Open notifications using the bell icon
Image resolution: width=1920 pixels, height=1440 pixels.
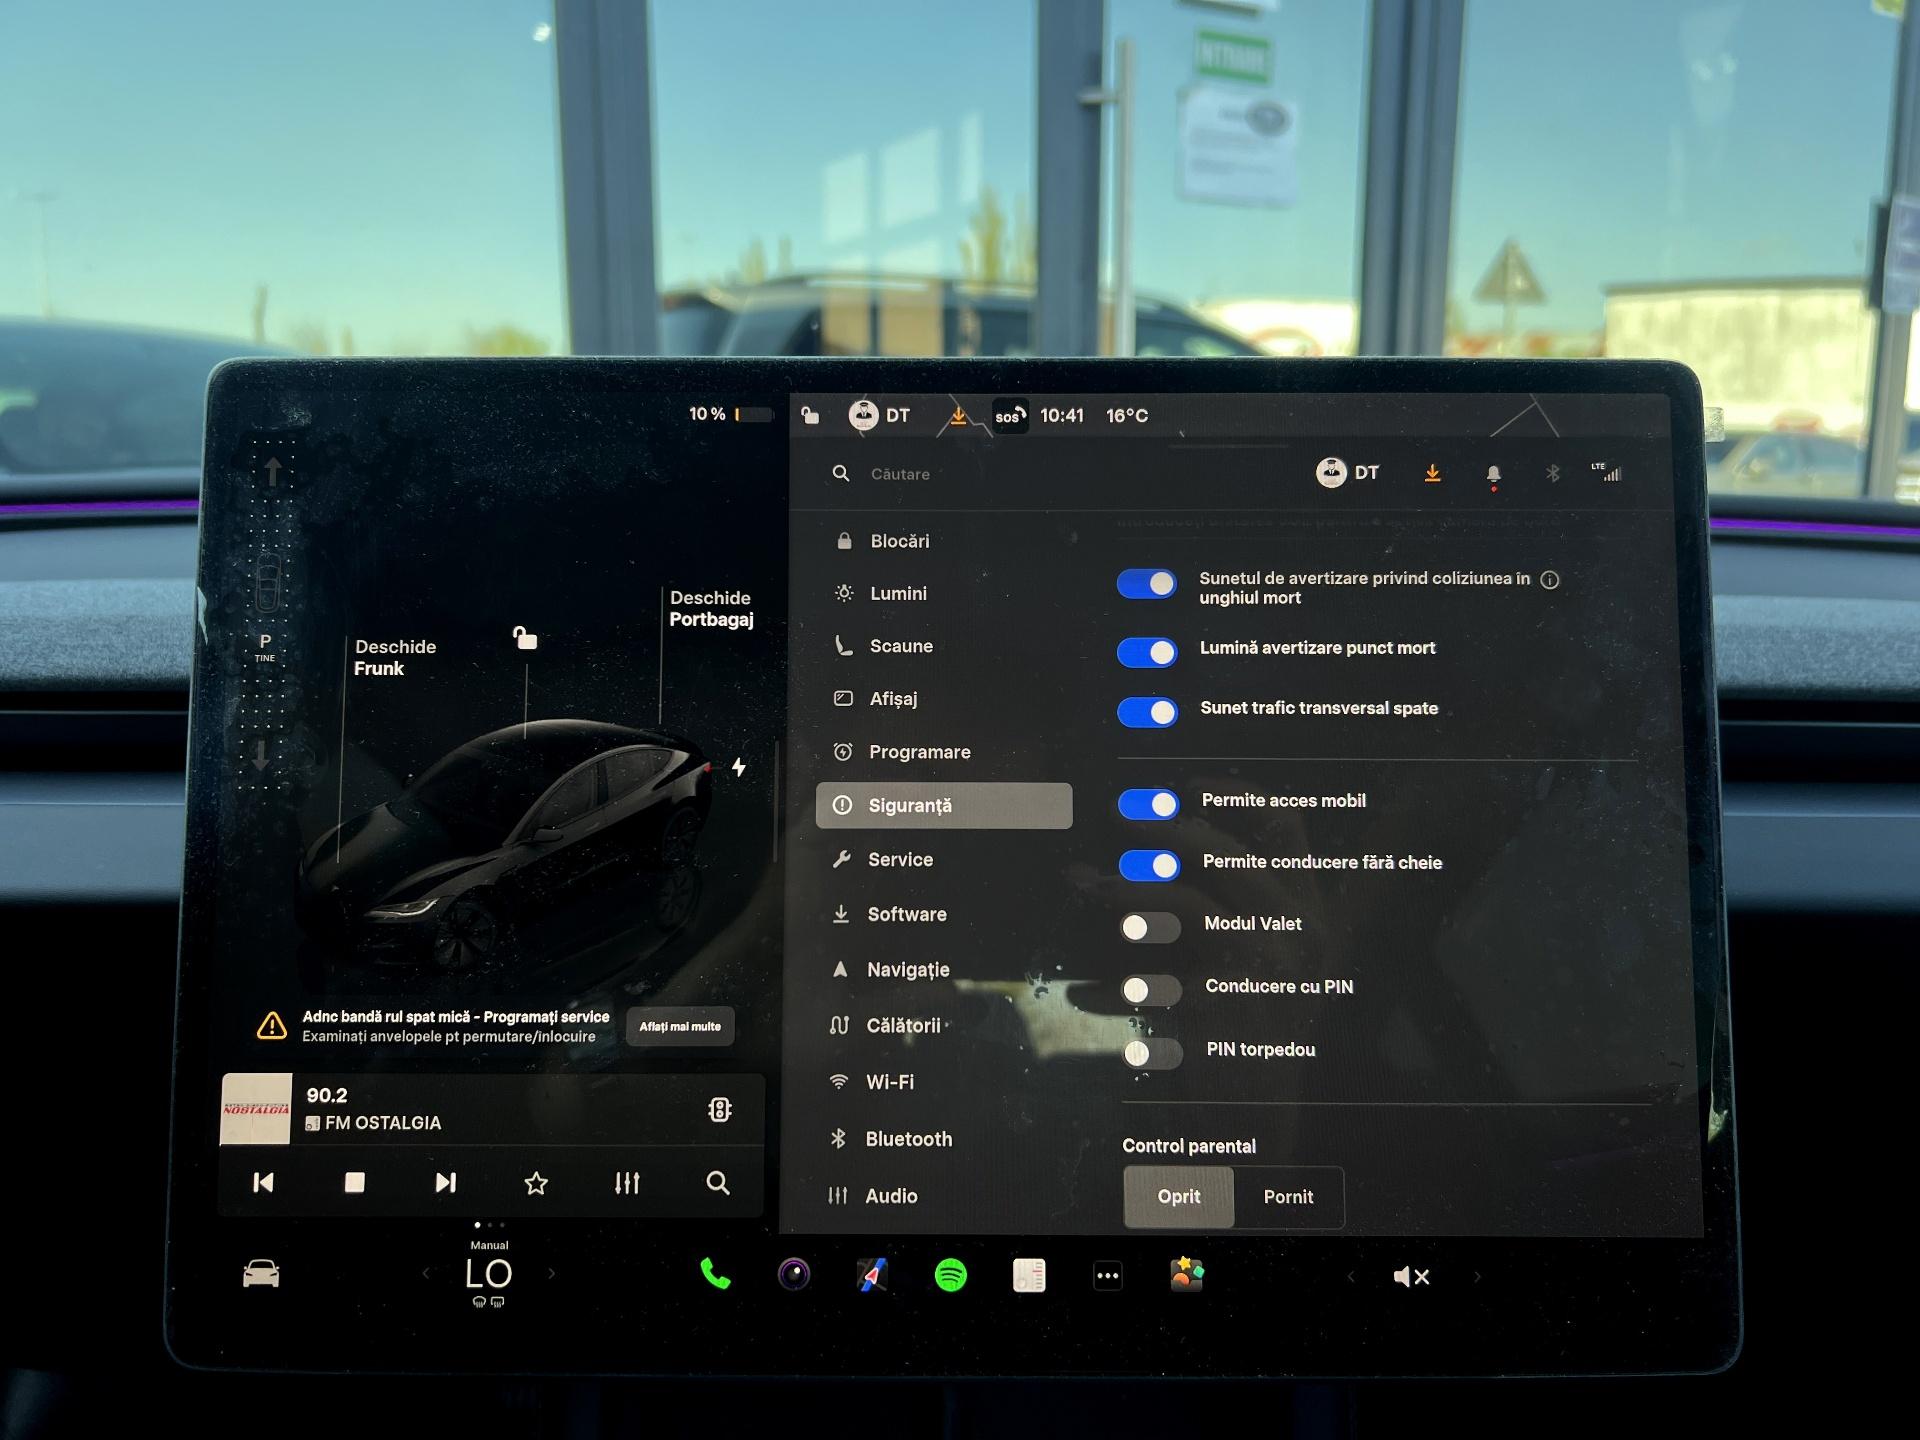(1494, 473)
